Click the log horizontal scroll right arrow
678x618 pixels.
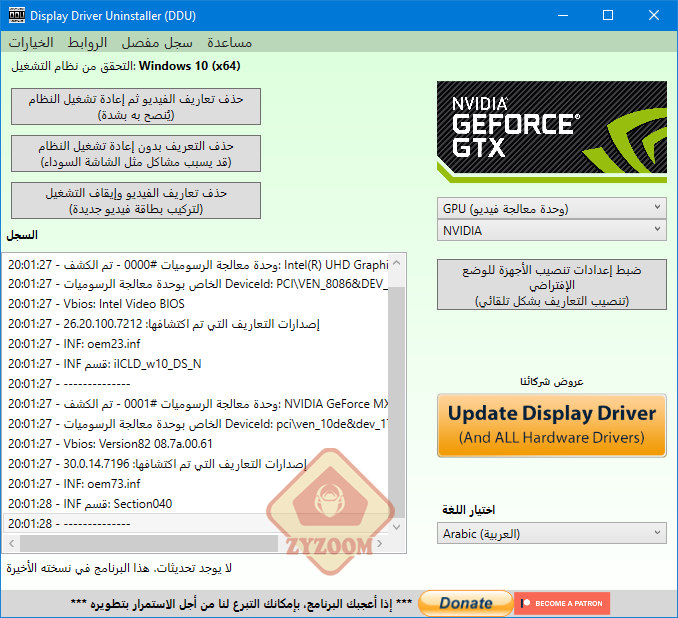[x=380, y=543]
